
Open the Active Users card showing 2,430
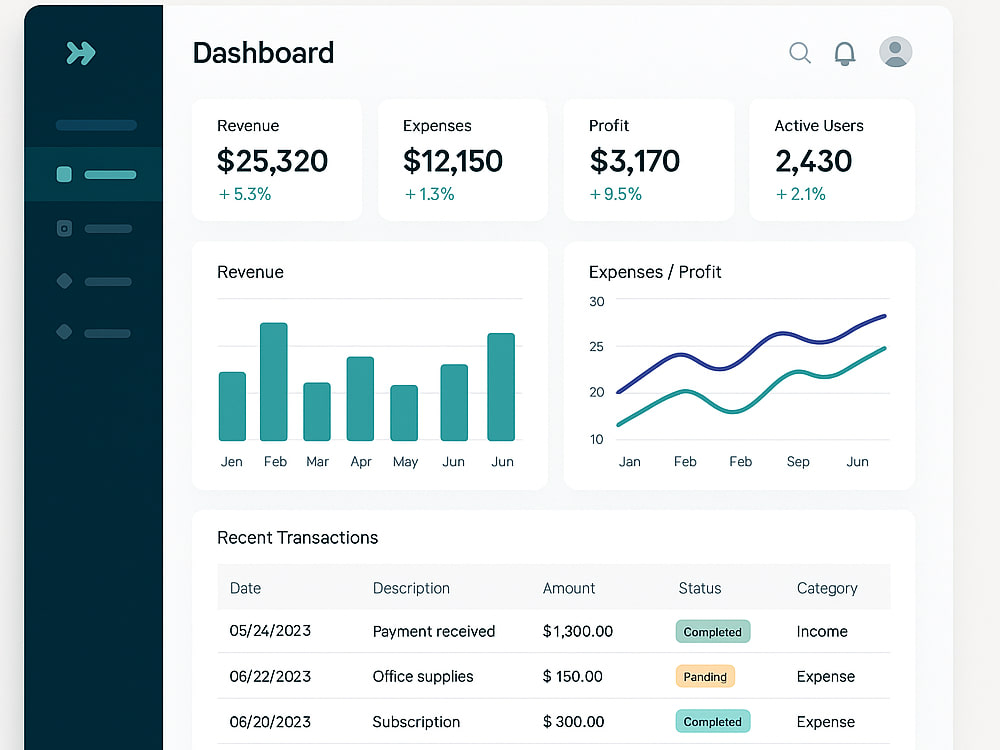[x=832, y=159]
